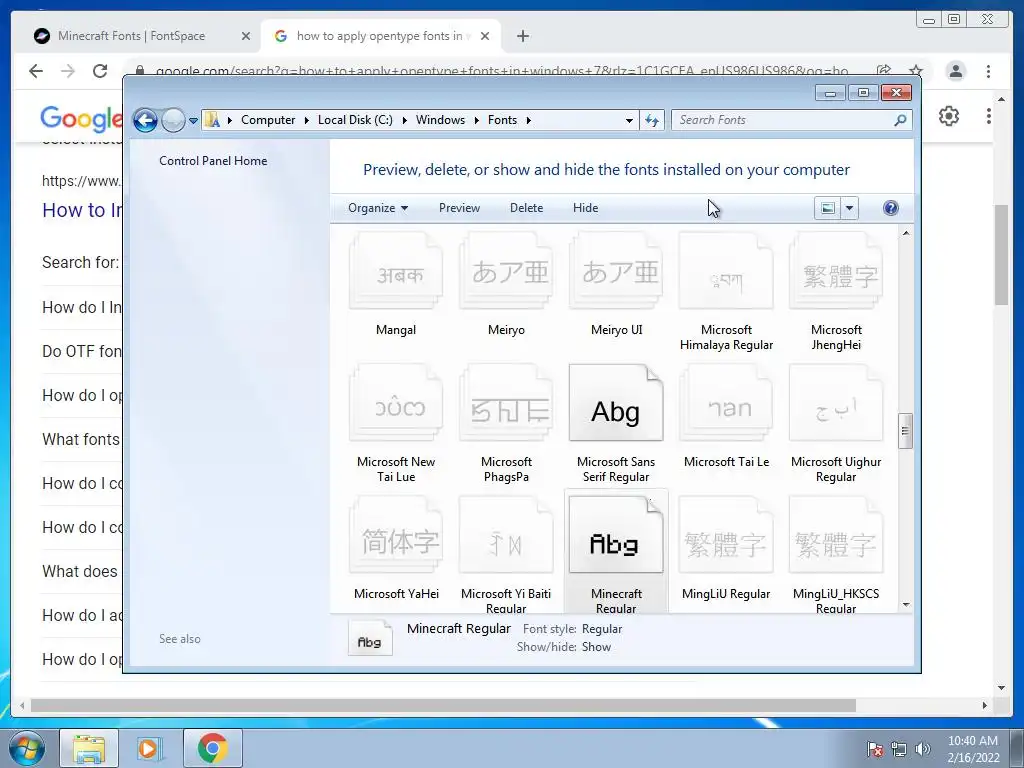
Task: Click Preview in the Fonts toolbar
Action: tap(459, 208)
